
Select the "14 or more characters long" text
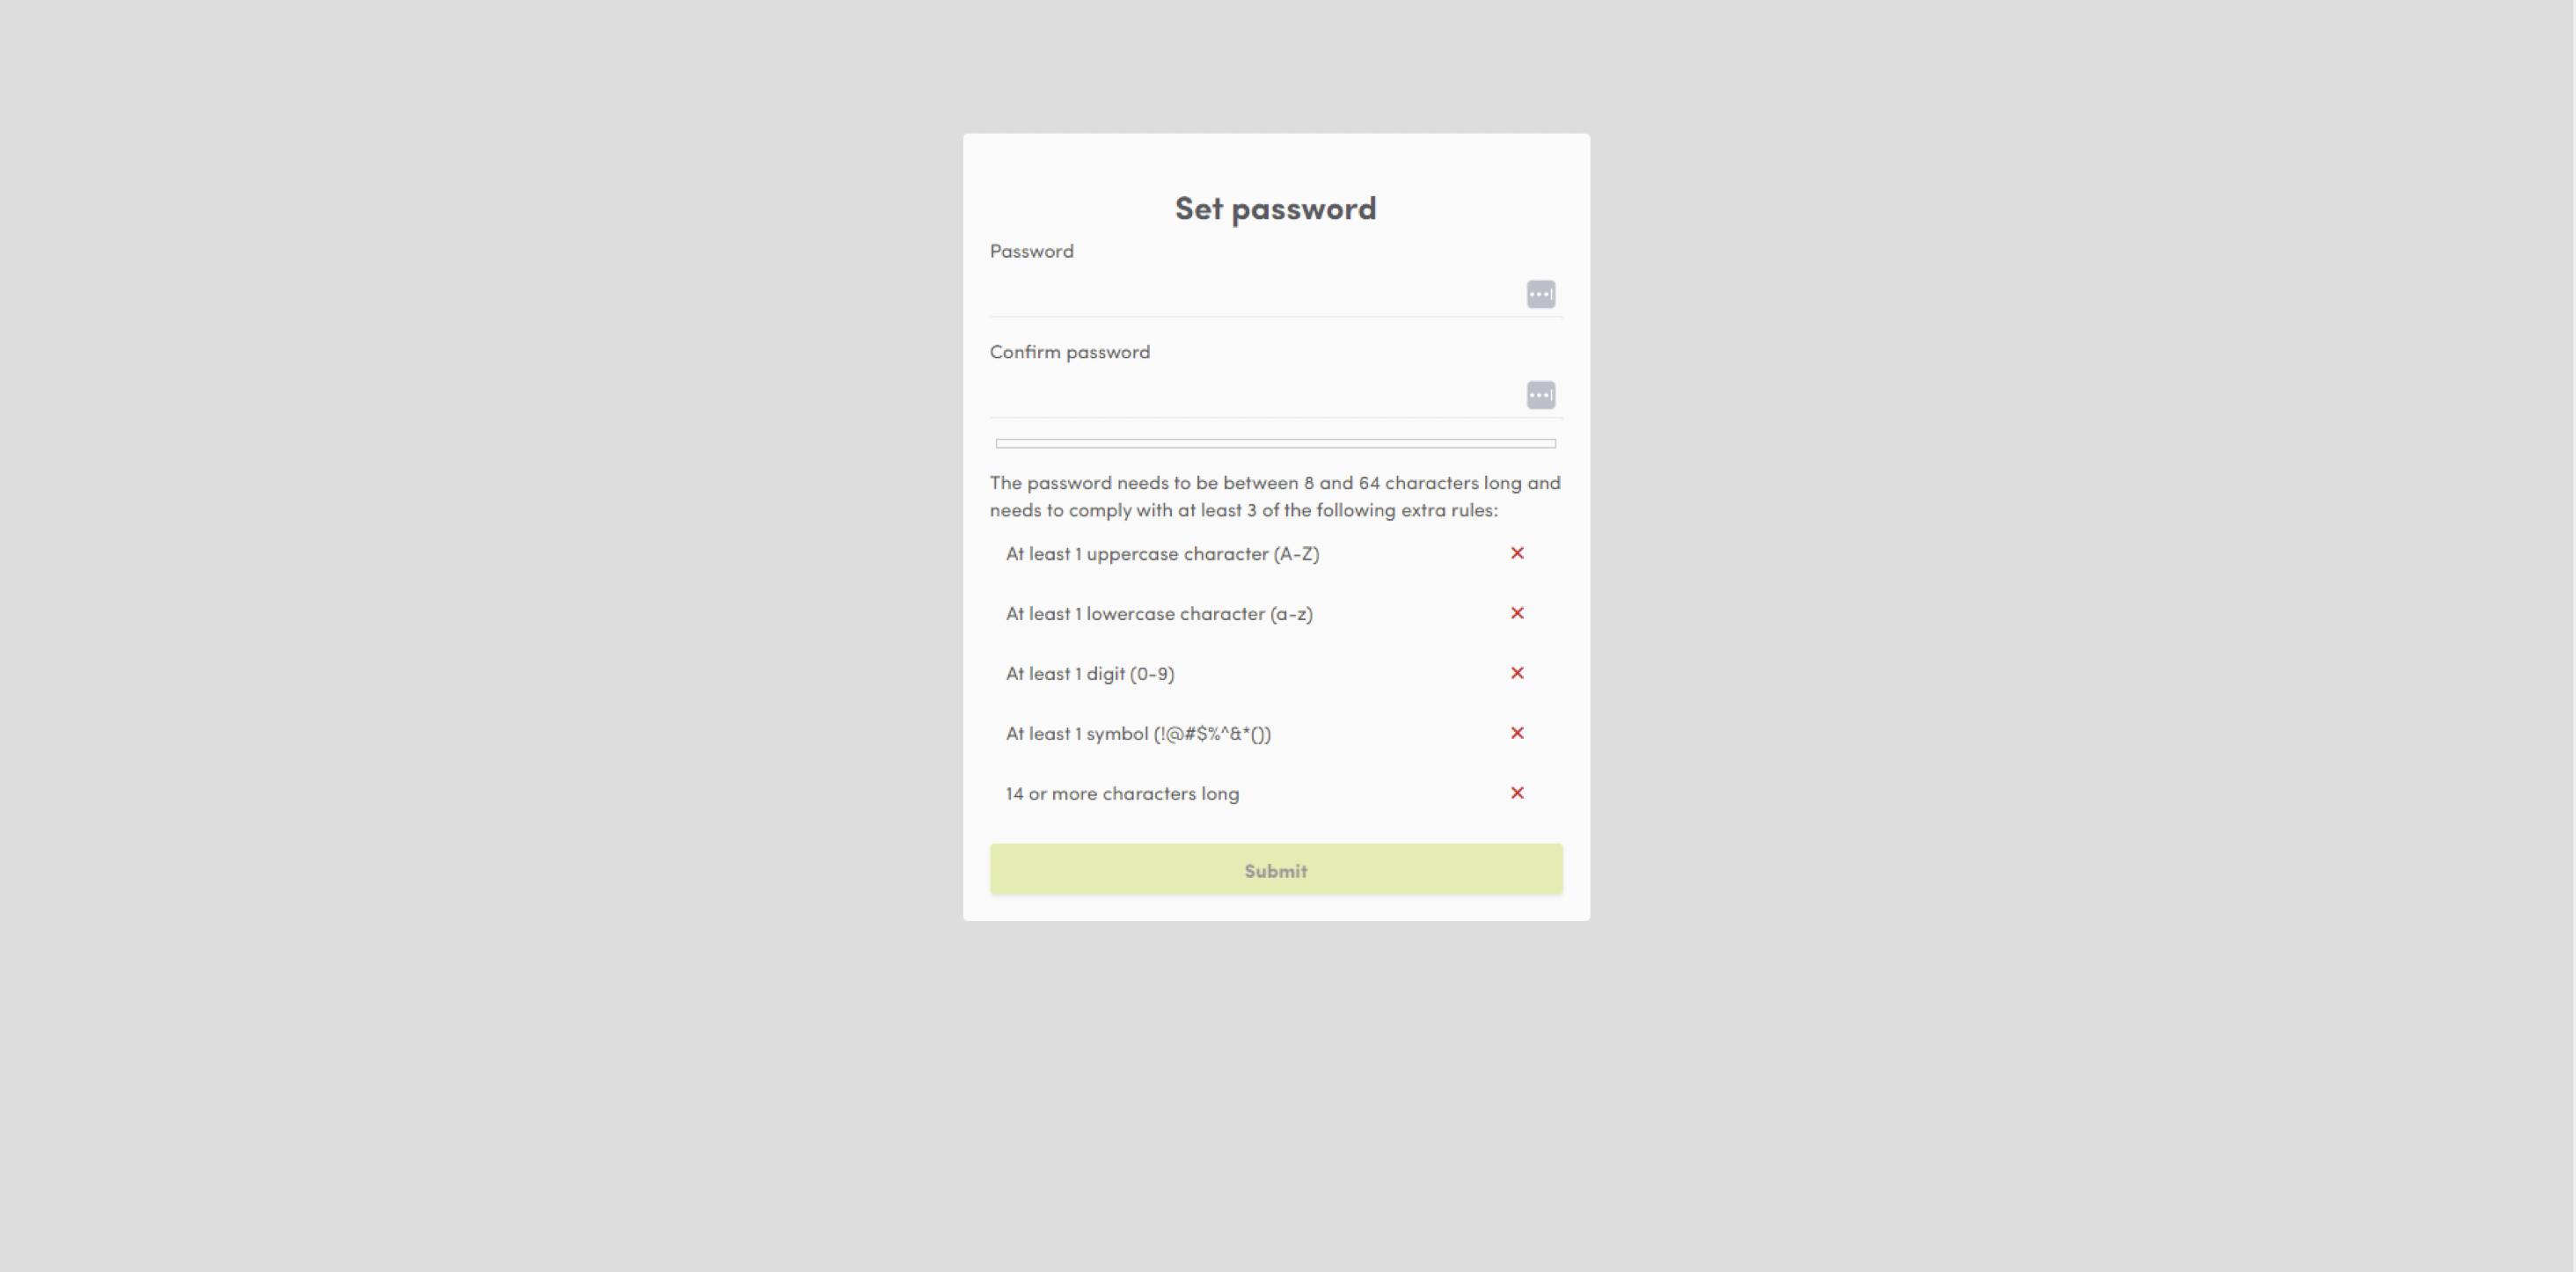tap(1122, 794)
